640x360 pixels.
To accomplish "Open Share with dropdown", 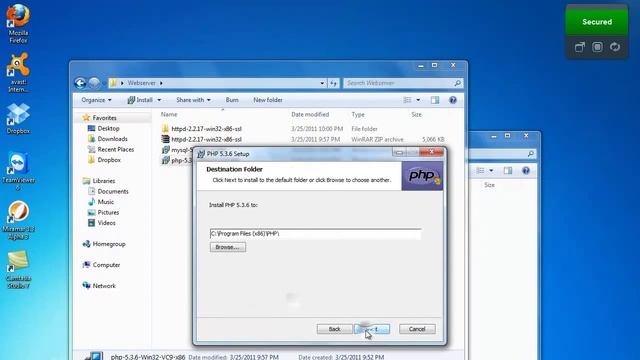I will [x=193, y=100].
